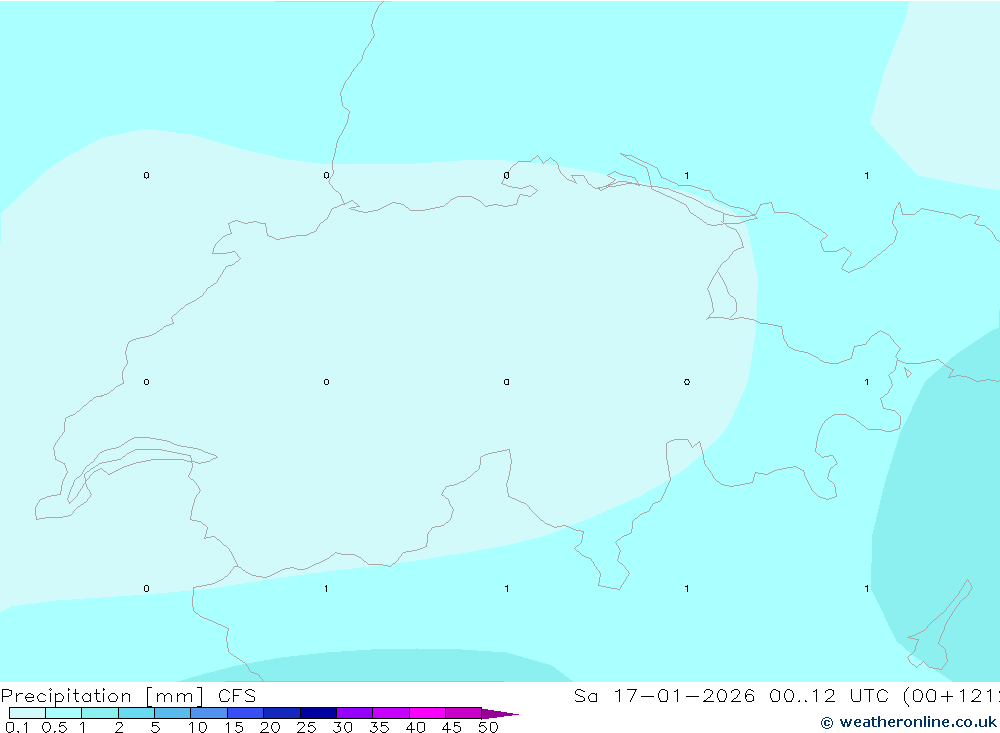Click the '45' legend scale label

coord(452,727)
